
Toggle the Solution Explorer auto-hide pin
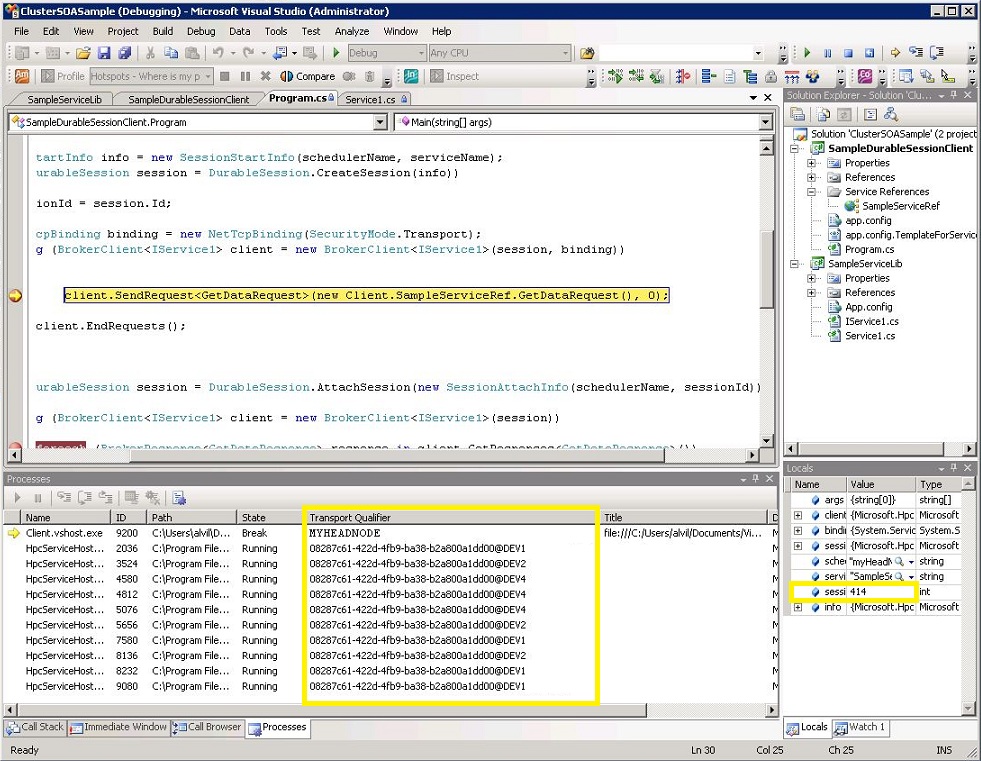952,96
